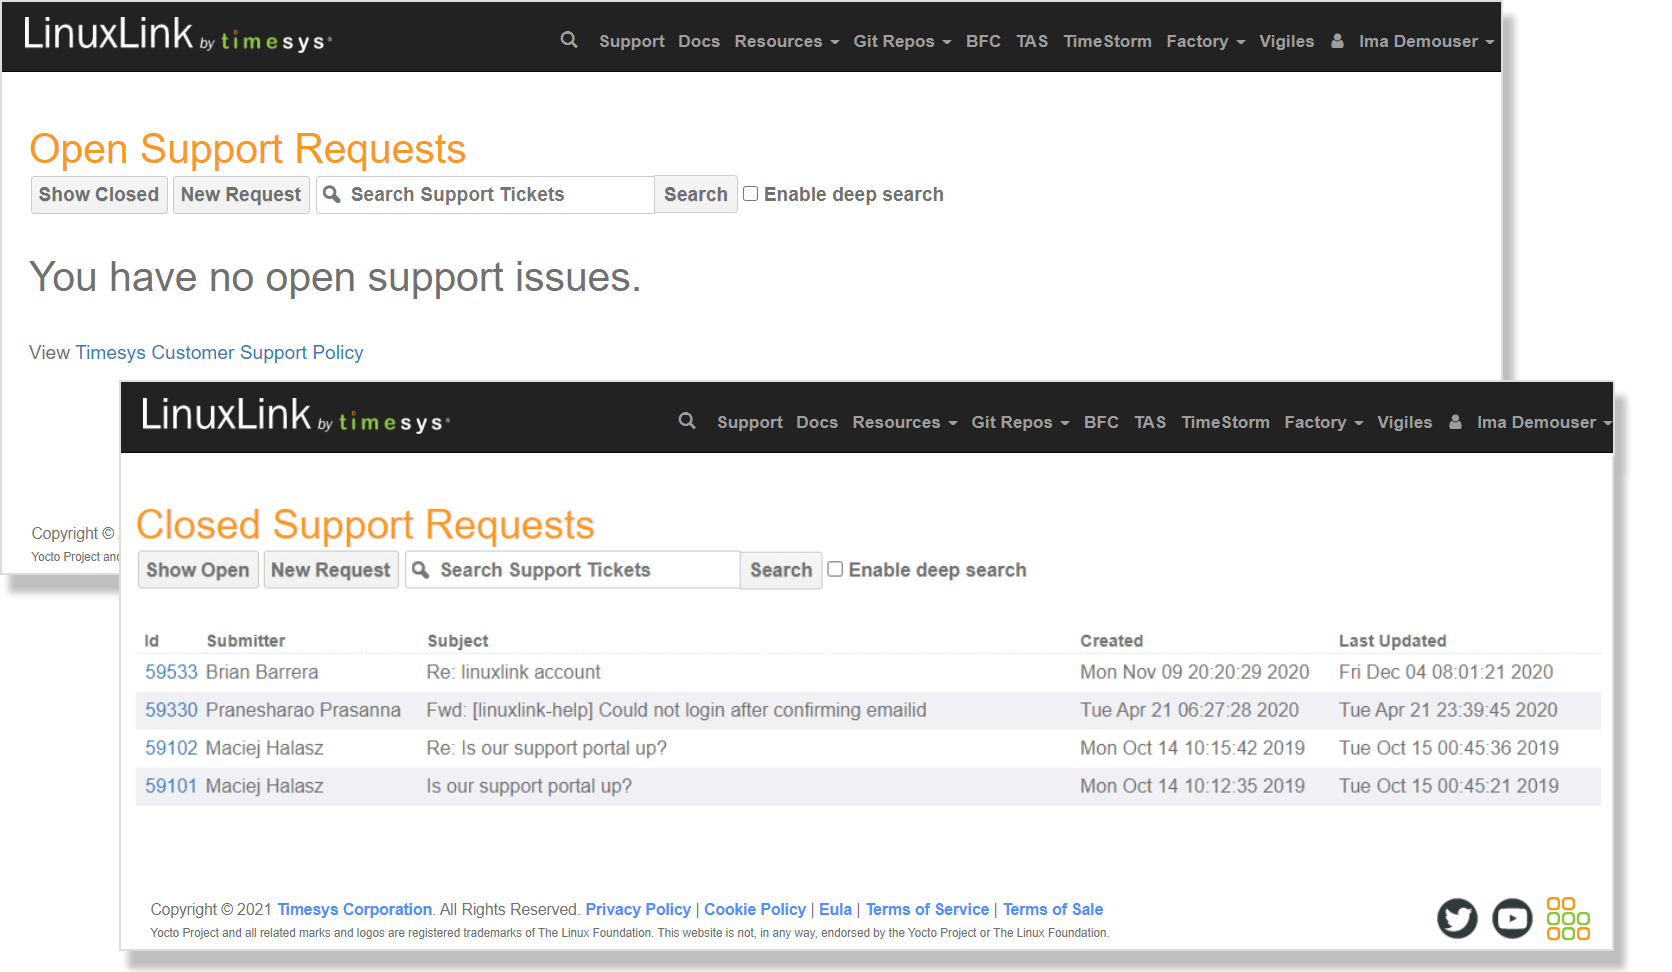The width and height of the screenshot is (1672, 972).
Task: Click 'Re: linuxlink account' subject
Action: point(514,672)
